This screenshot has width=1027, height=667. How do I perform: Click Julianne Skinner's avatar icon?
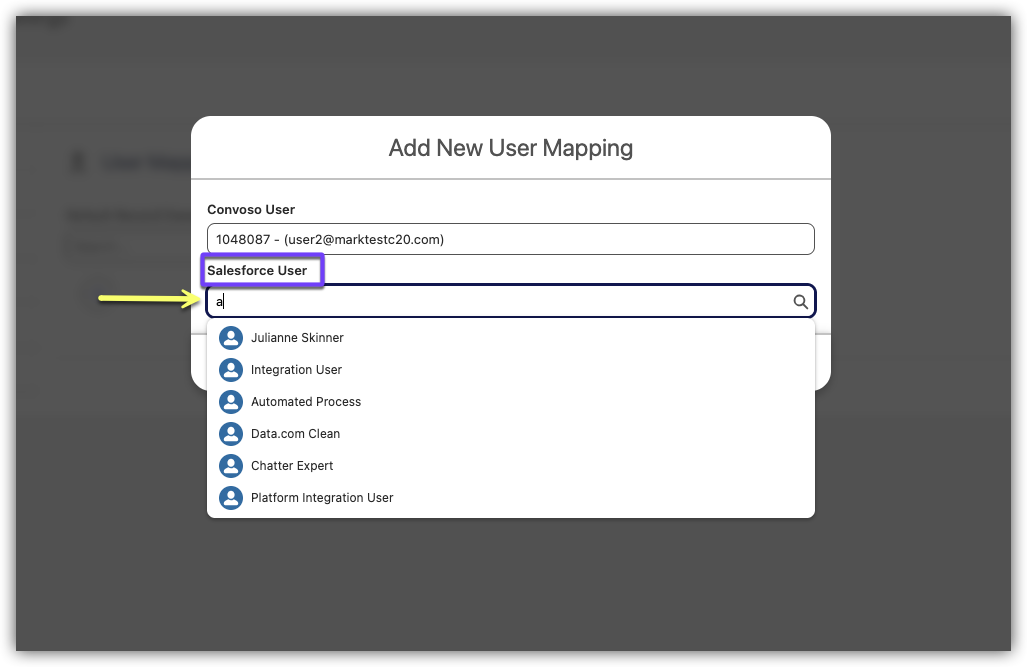click(231, 338)
